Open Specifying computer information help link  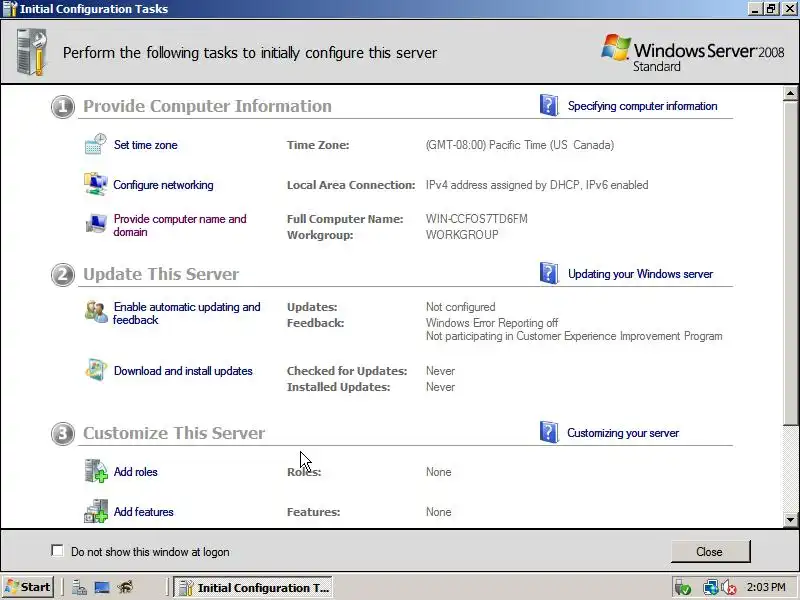click(x=642, y=106)
